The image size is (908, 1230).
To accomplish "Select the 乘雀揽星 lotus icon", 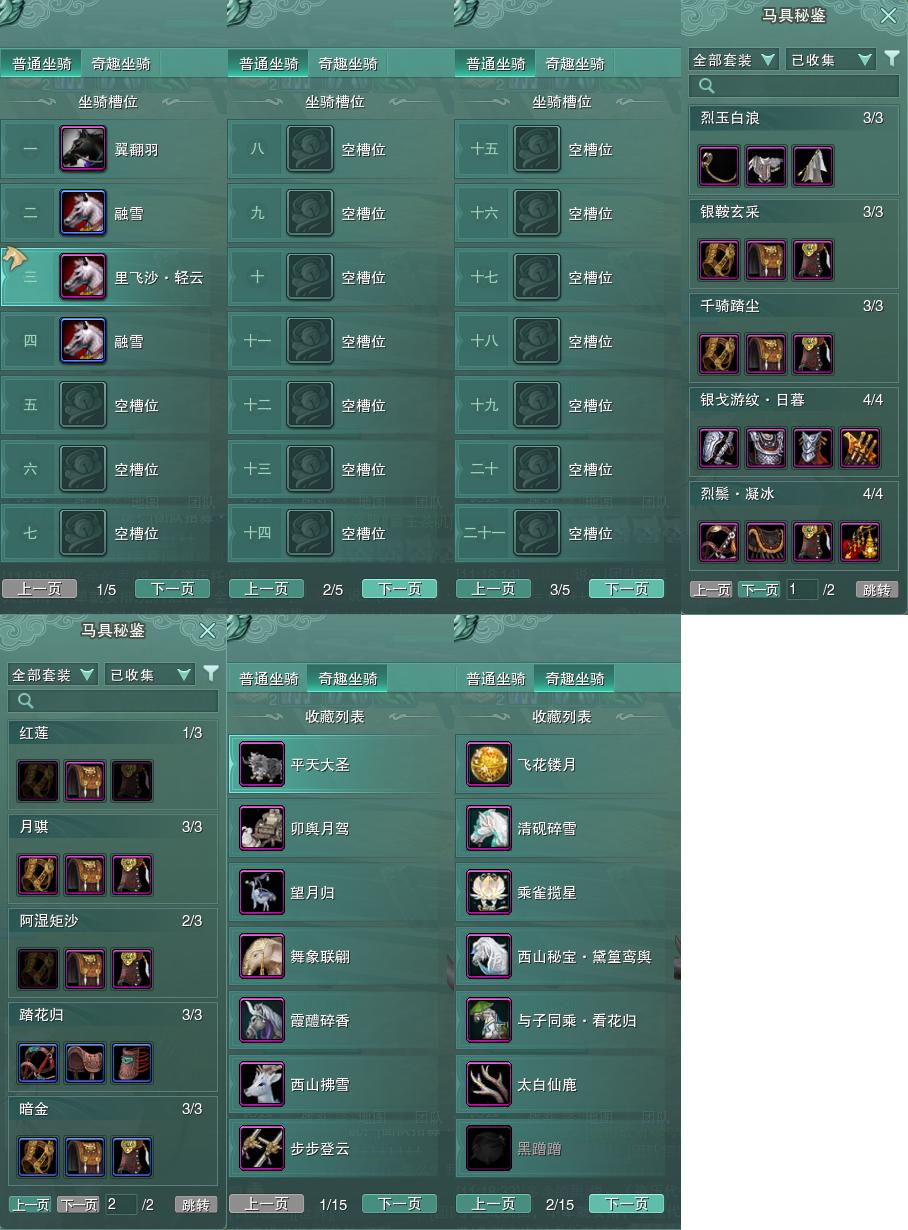I will (x=490, y=893).
